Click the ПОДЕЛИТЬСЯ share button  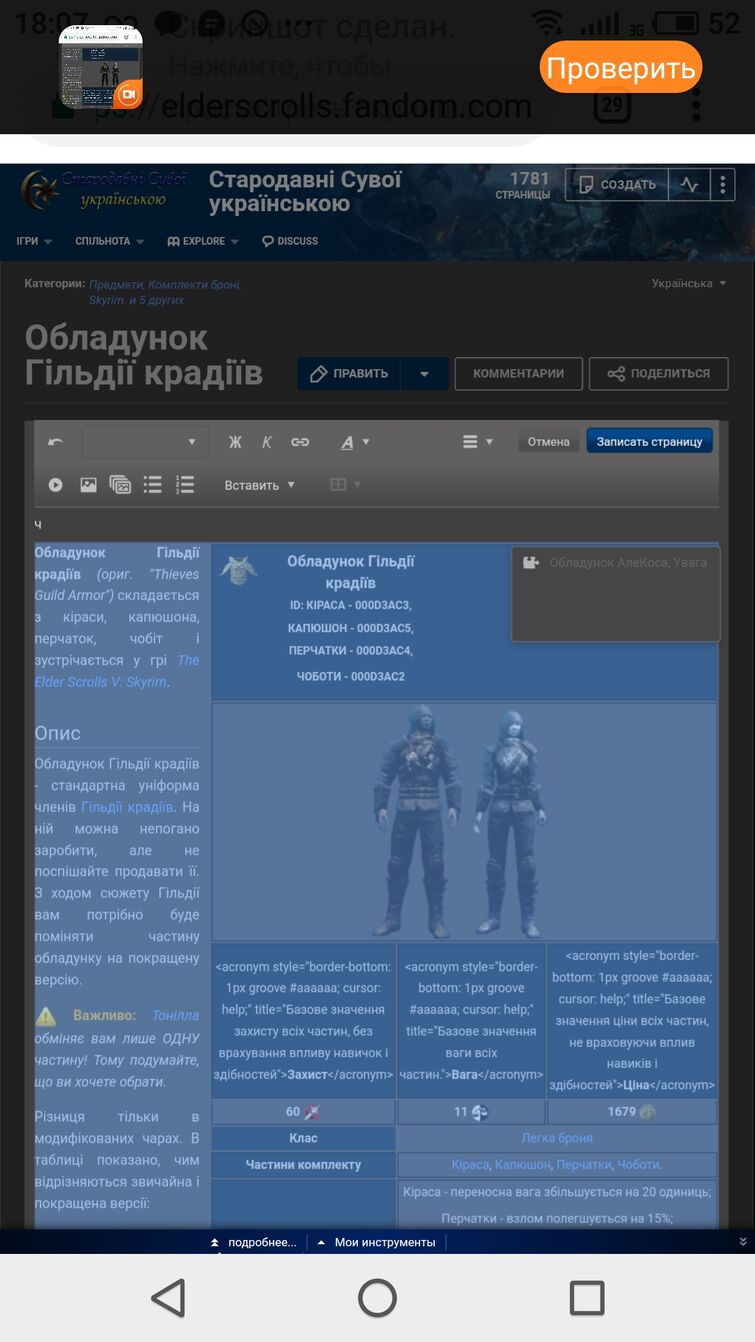pos(658,373)
